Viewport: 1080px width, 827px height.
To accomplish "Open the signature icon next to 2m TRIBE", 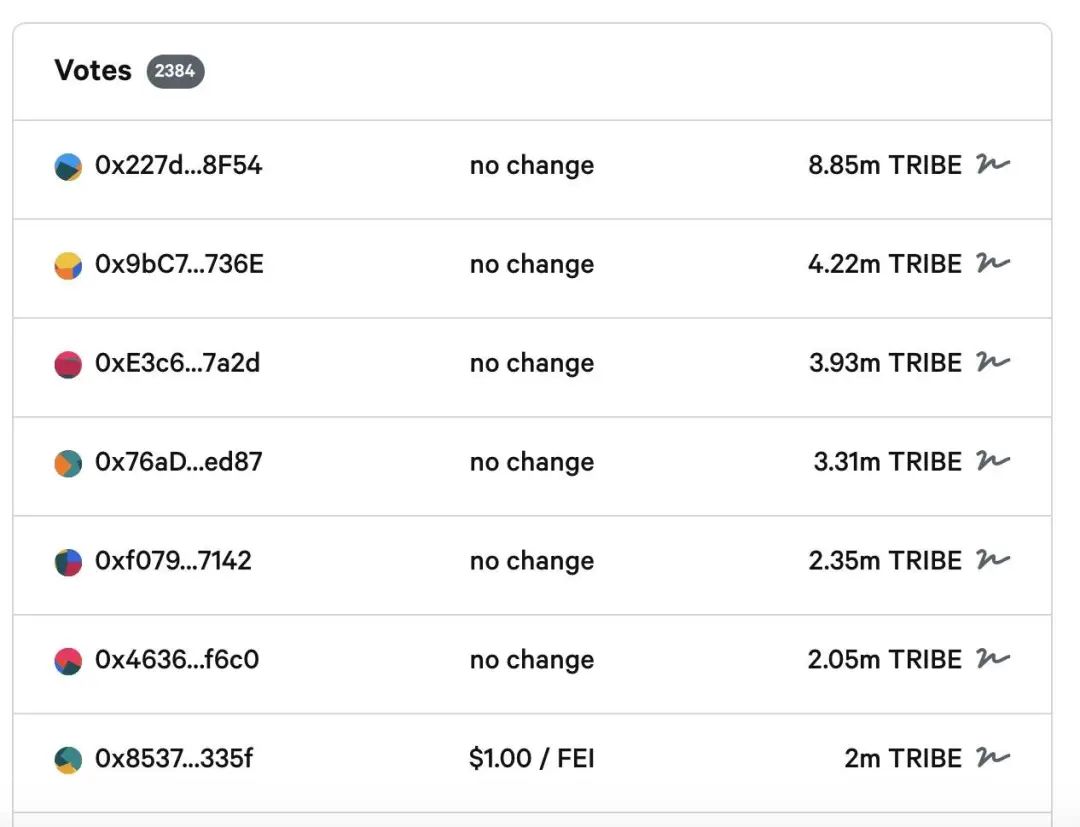I will click(993, 757).
